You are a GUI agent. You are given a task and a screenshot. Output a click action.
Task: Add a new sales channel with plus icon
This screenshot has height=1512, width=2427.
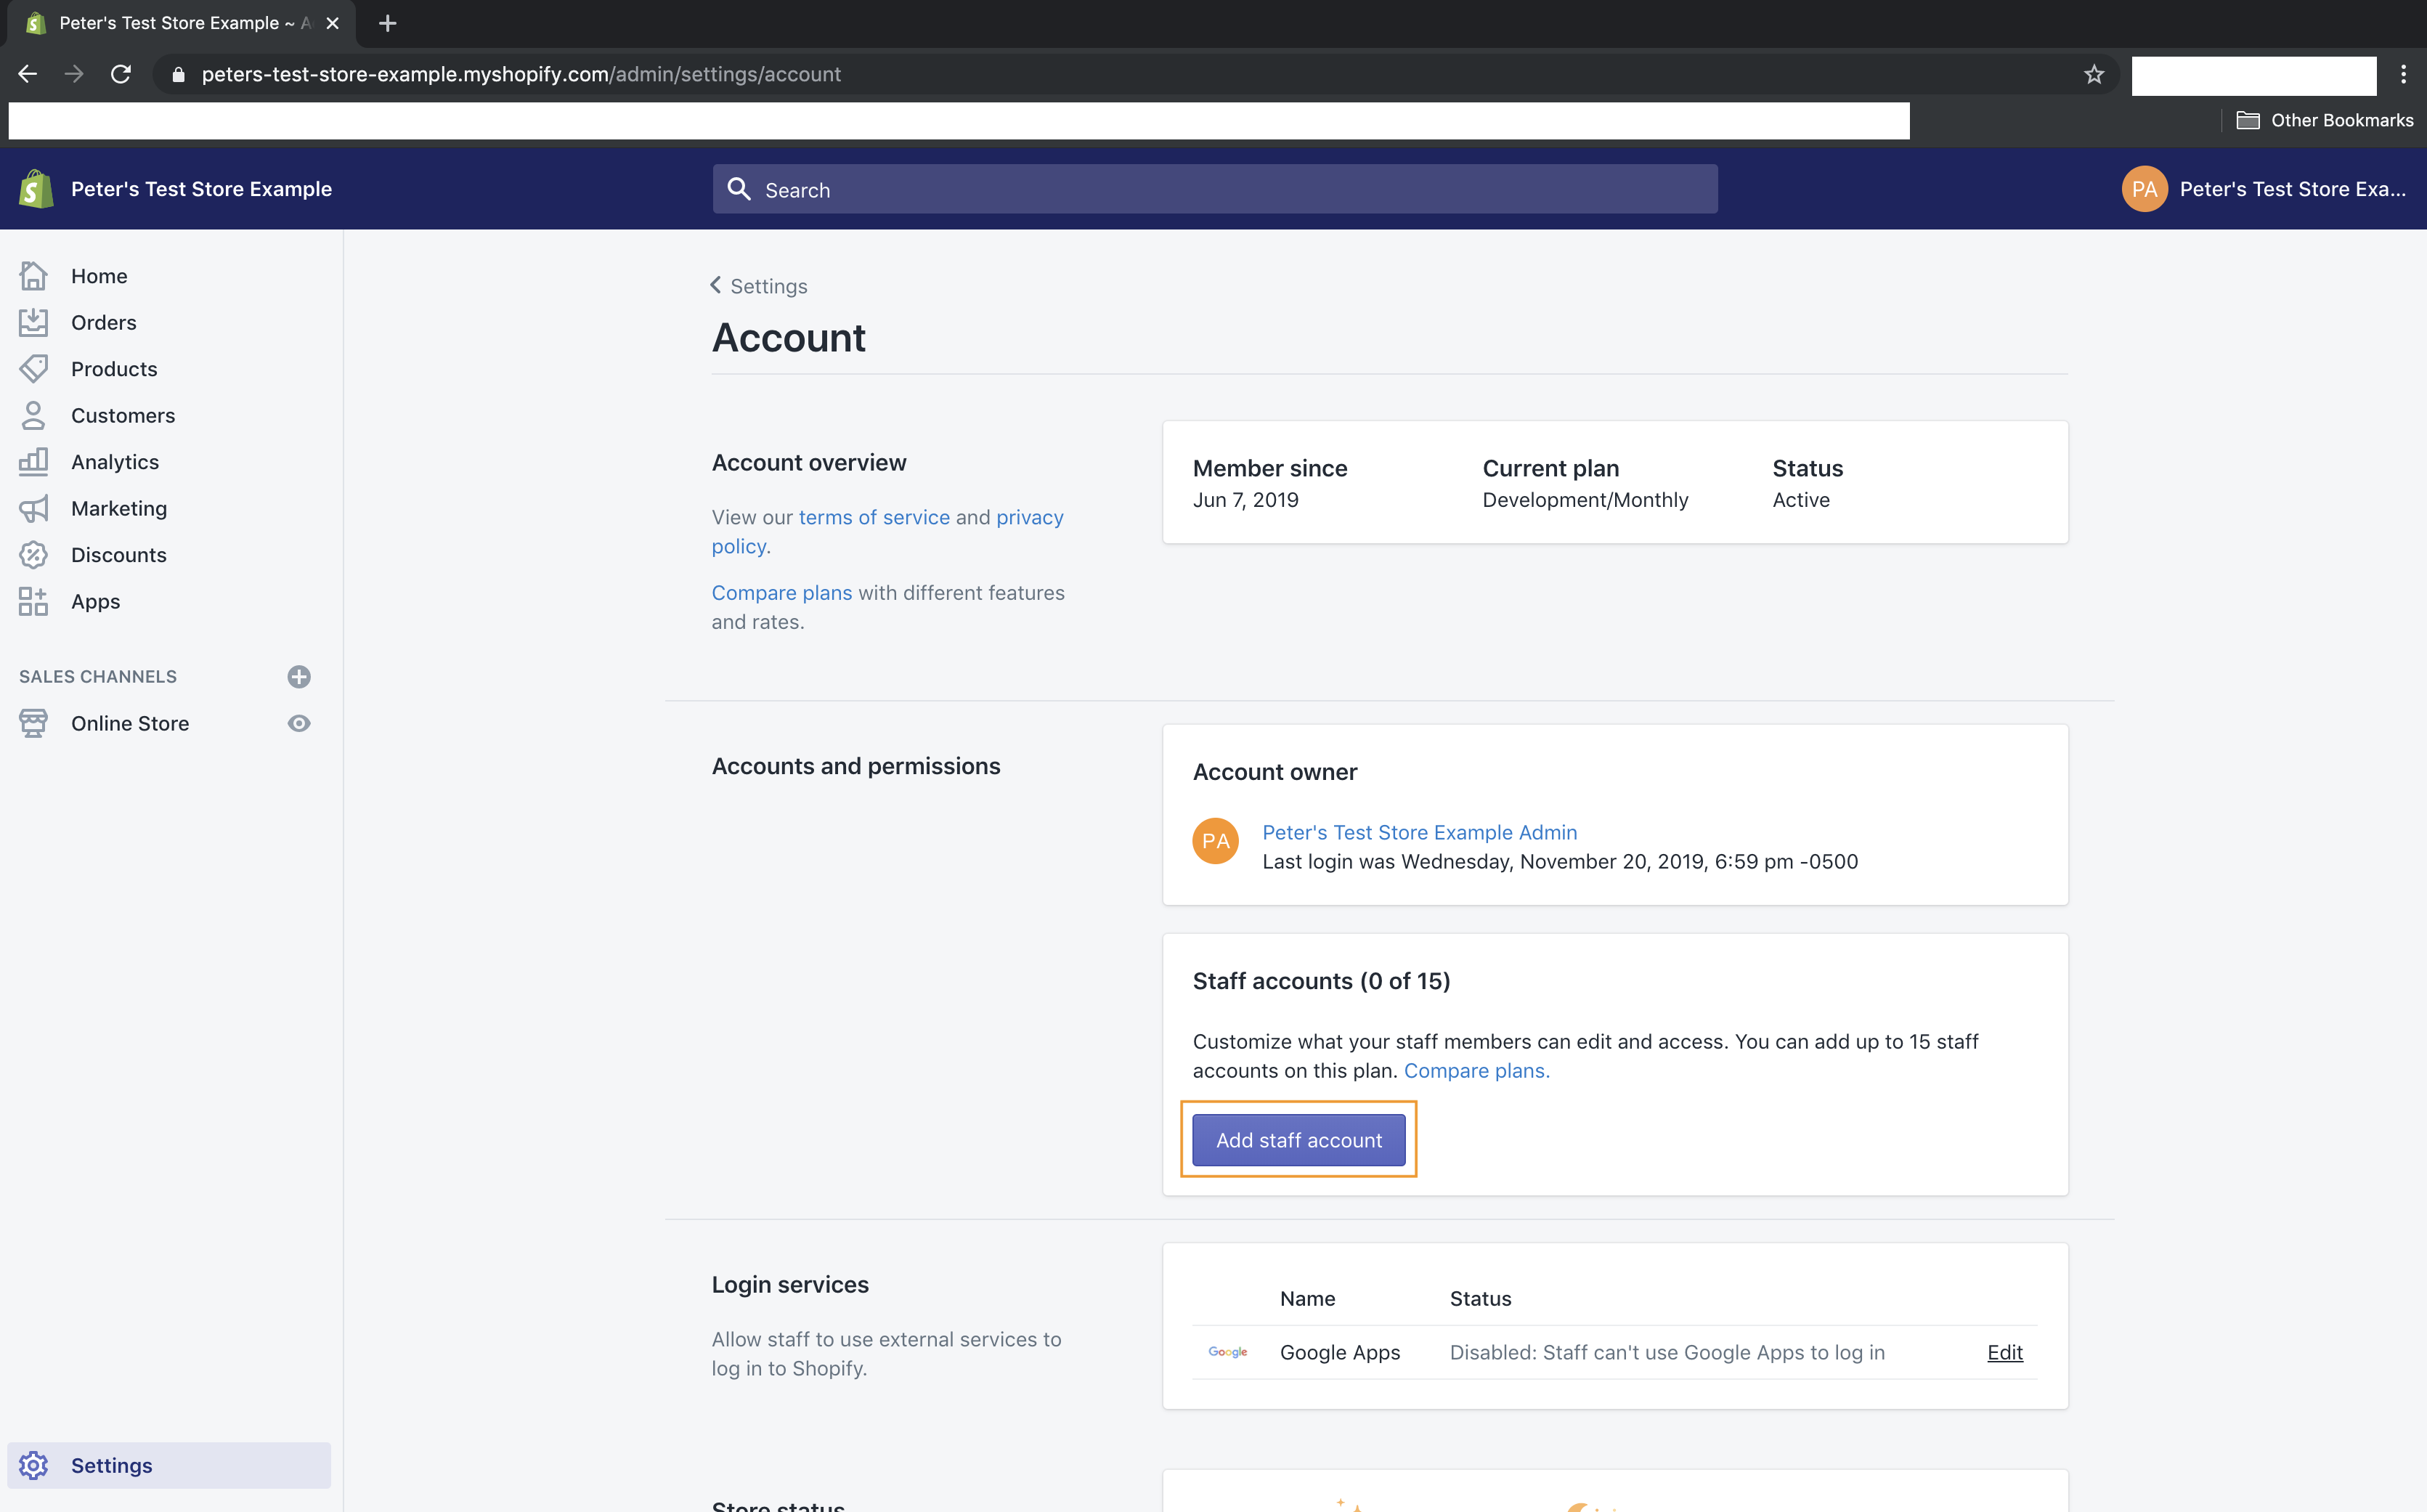click(299, 677)
